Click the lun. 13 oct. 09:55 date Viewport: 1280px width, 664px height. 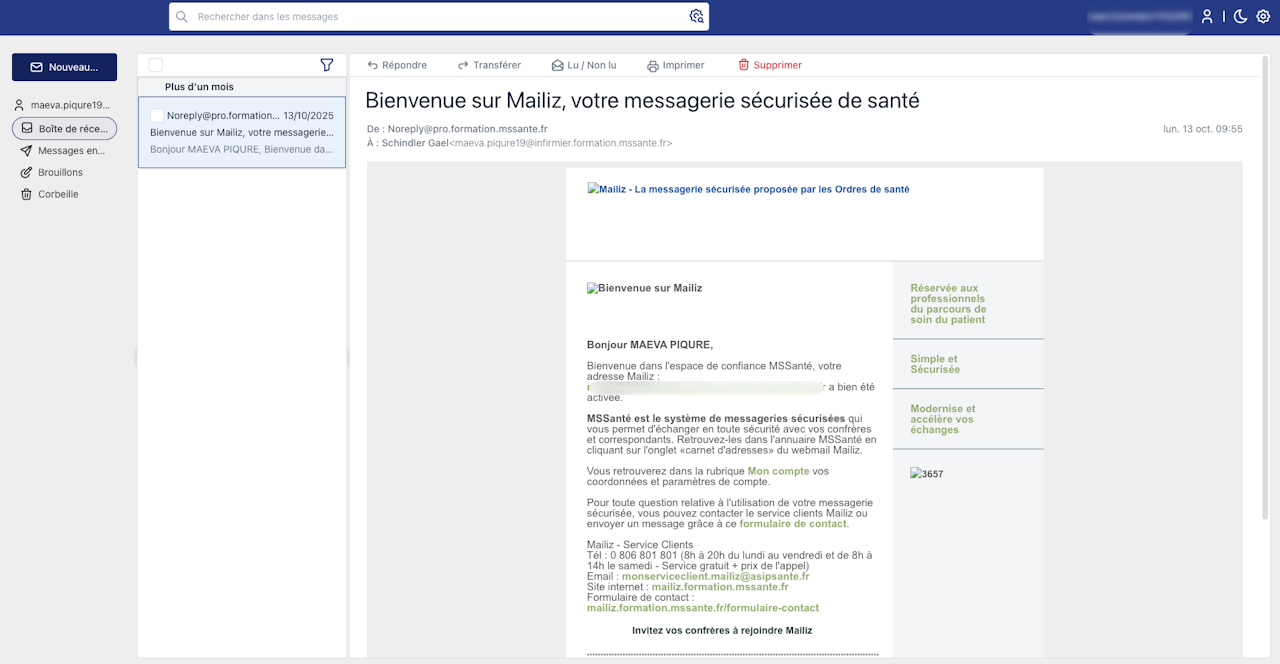tap(1203, 129)
